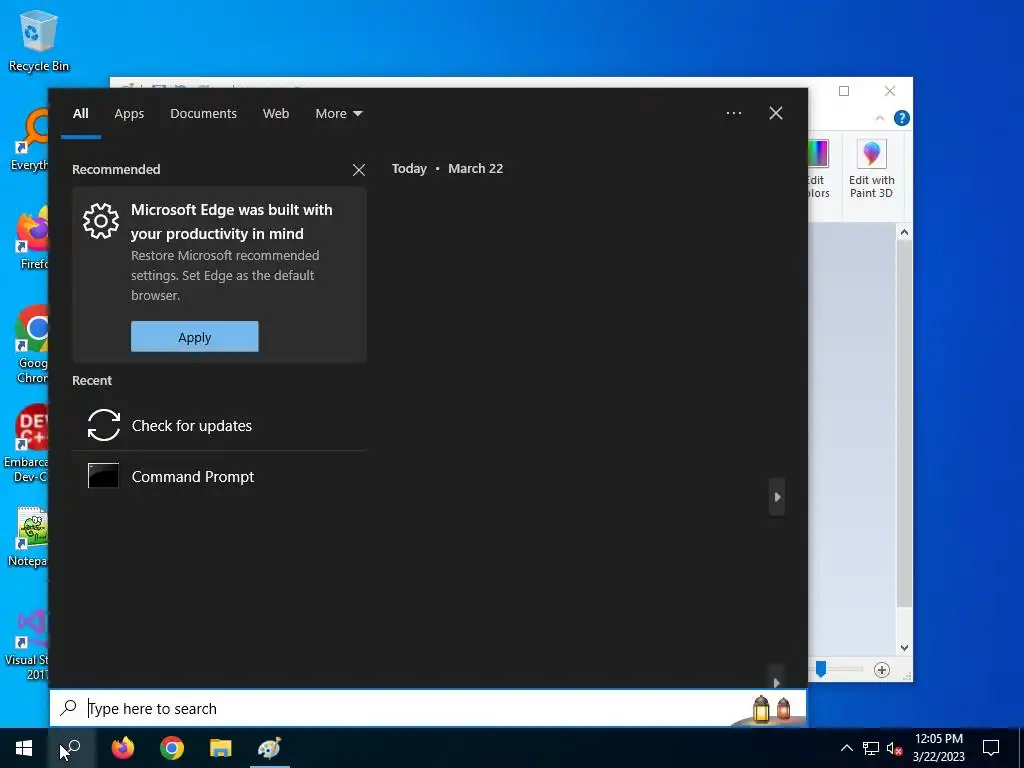Screen dimensions: 1024x768
Task: Open Paint Help question mark icon
Action: click(901, 118)
